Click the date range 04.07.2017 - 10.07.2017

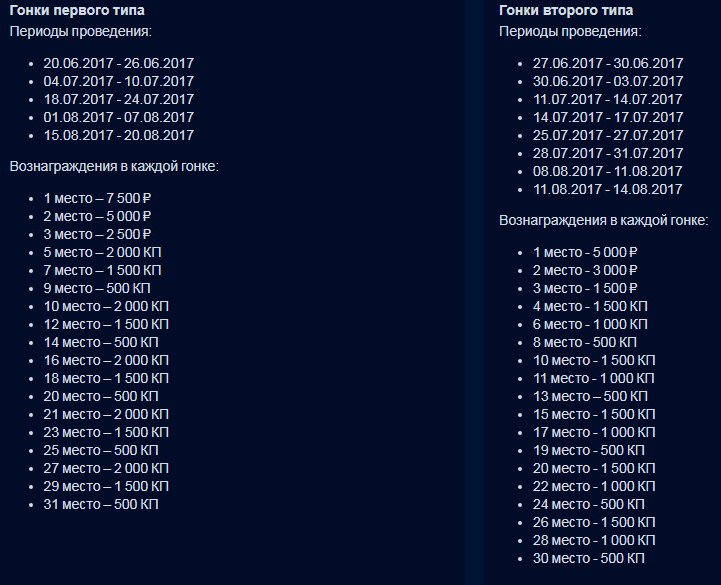click(119, 81)
